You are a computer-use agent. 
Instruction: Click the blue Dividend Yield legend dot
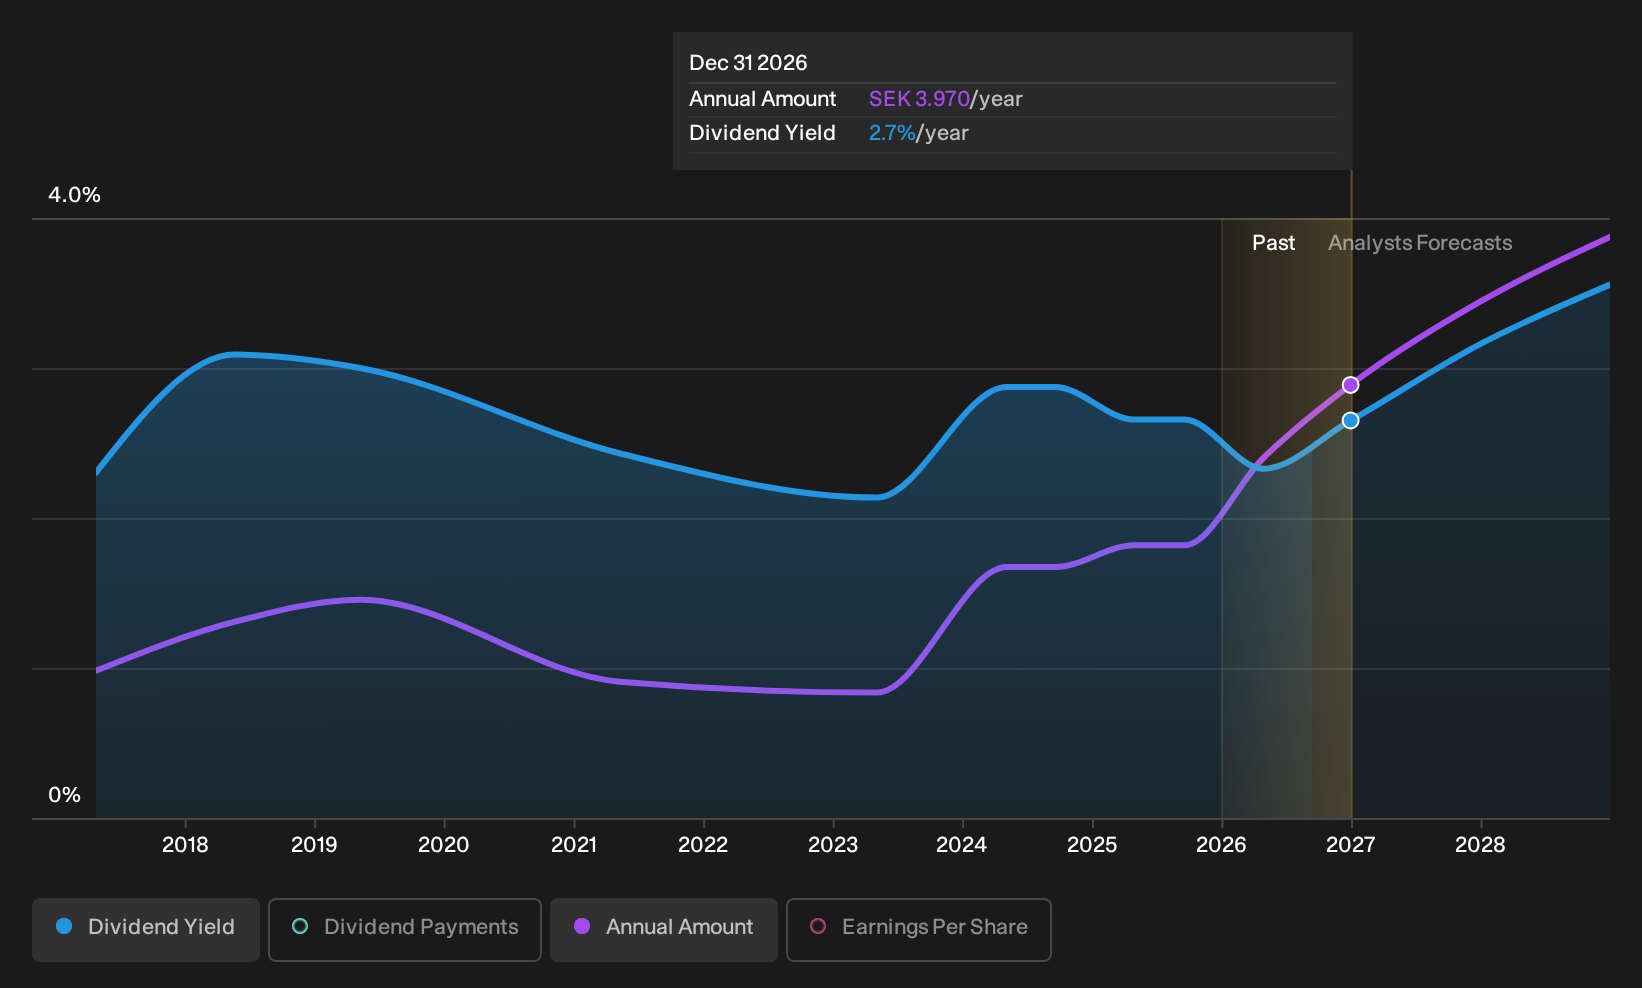64,926
